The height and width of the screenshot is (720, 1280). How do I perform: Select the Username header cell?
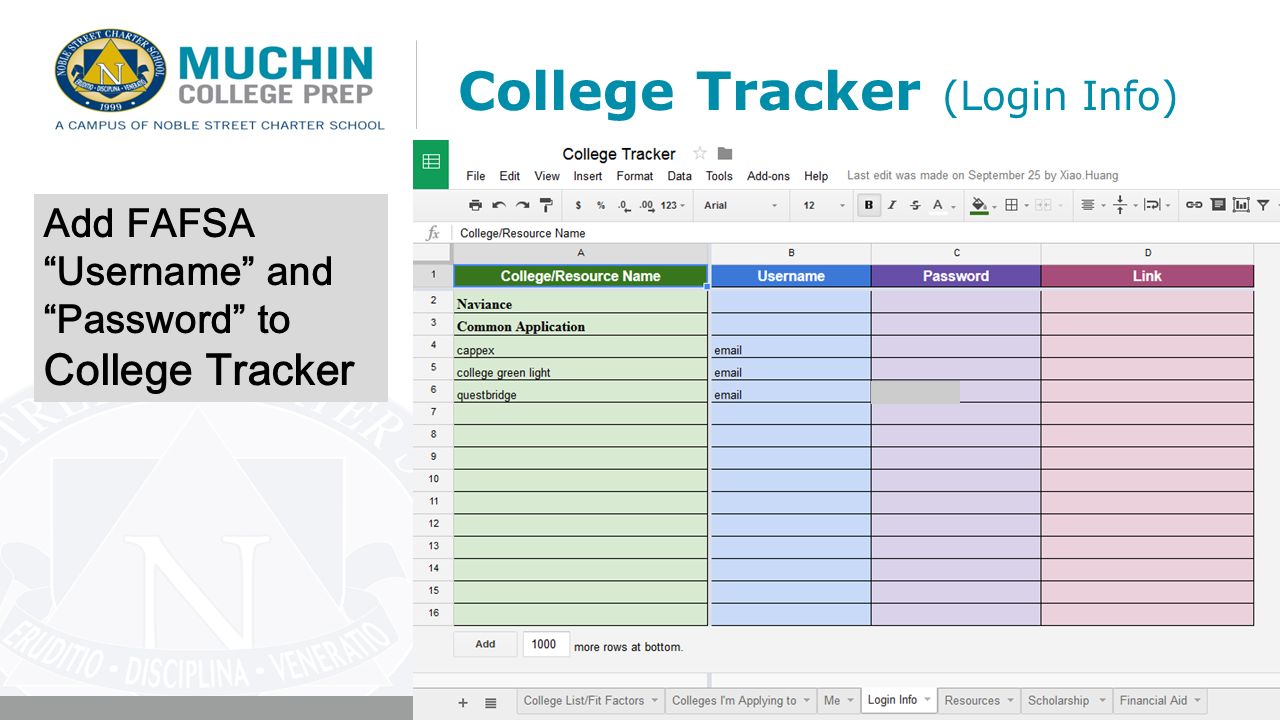(x=791, y=276)
